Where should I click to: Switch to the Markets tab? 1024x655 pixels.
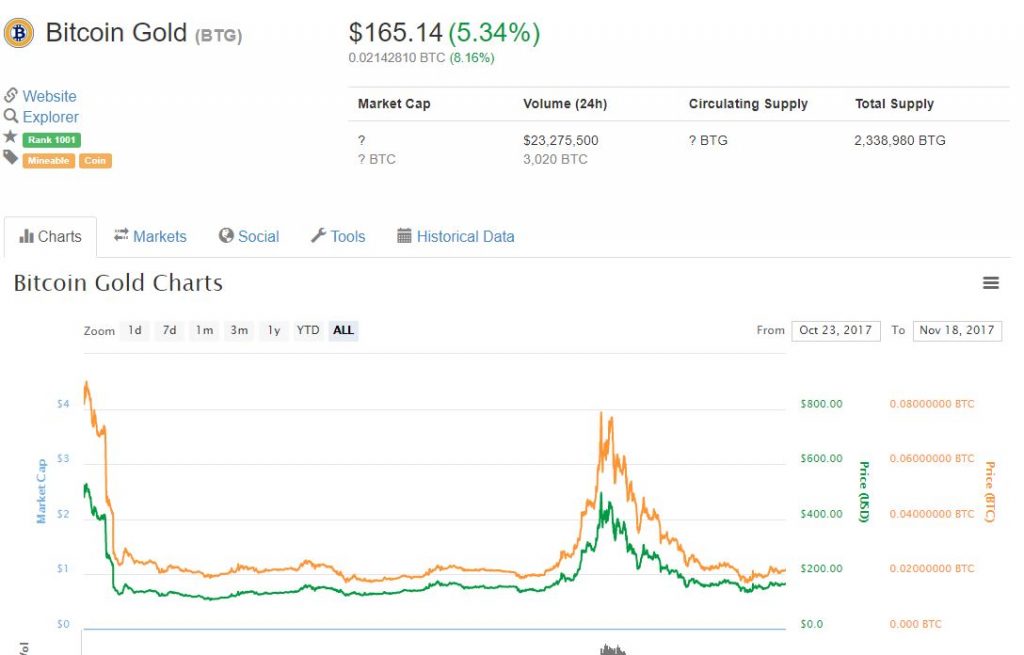pyautogui.click(x=150, y=236)
